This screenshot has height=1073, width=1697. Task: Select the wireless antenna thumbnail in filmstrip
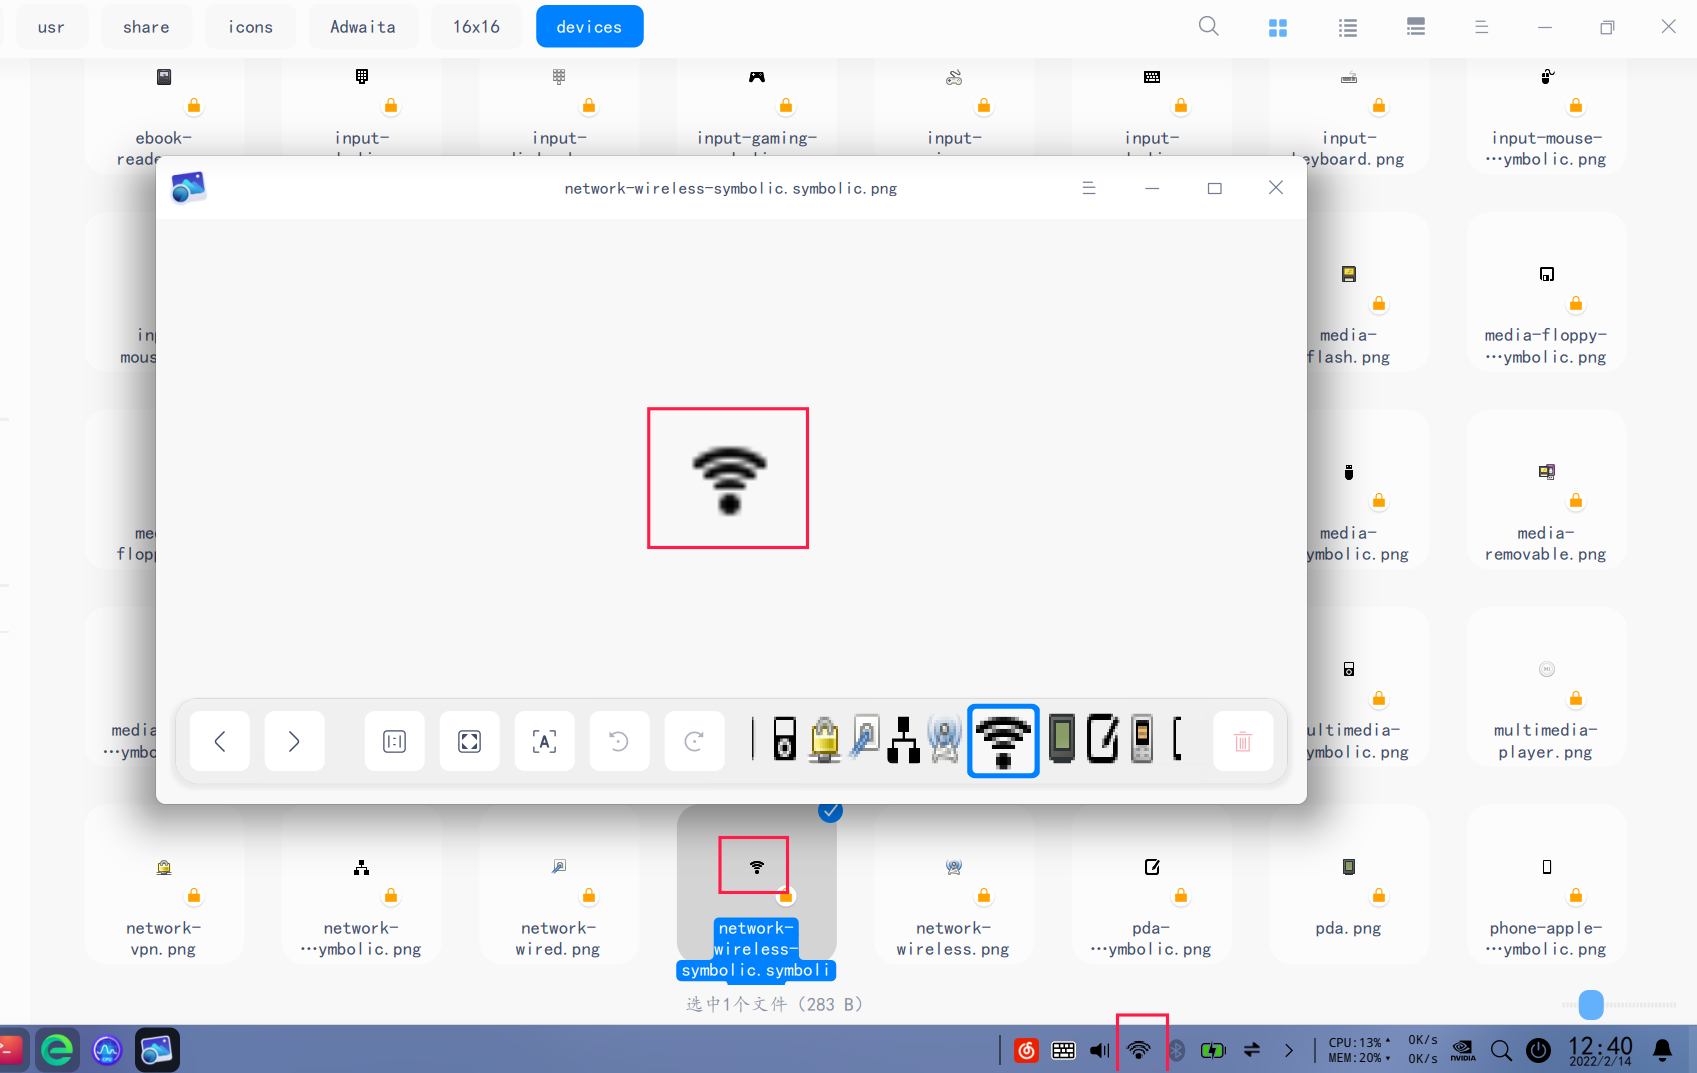pyautogui.click(x=944, y=740)
